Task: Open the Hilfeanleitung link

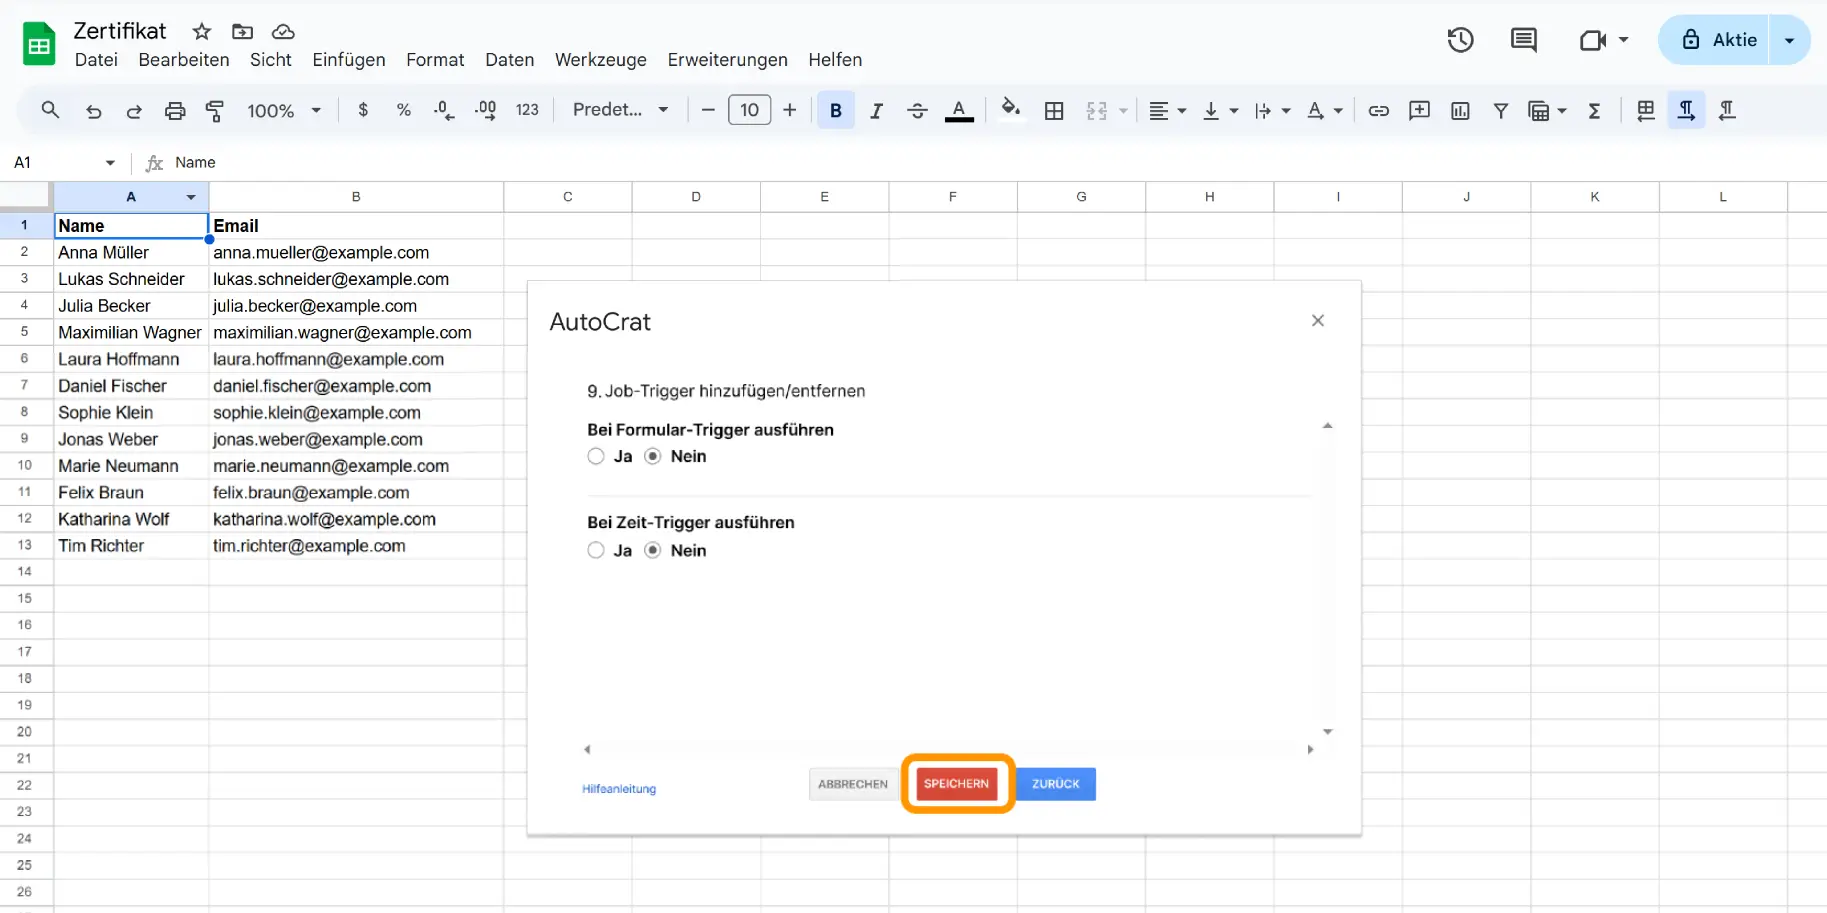Action: (x=619, y=789)
